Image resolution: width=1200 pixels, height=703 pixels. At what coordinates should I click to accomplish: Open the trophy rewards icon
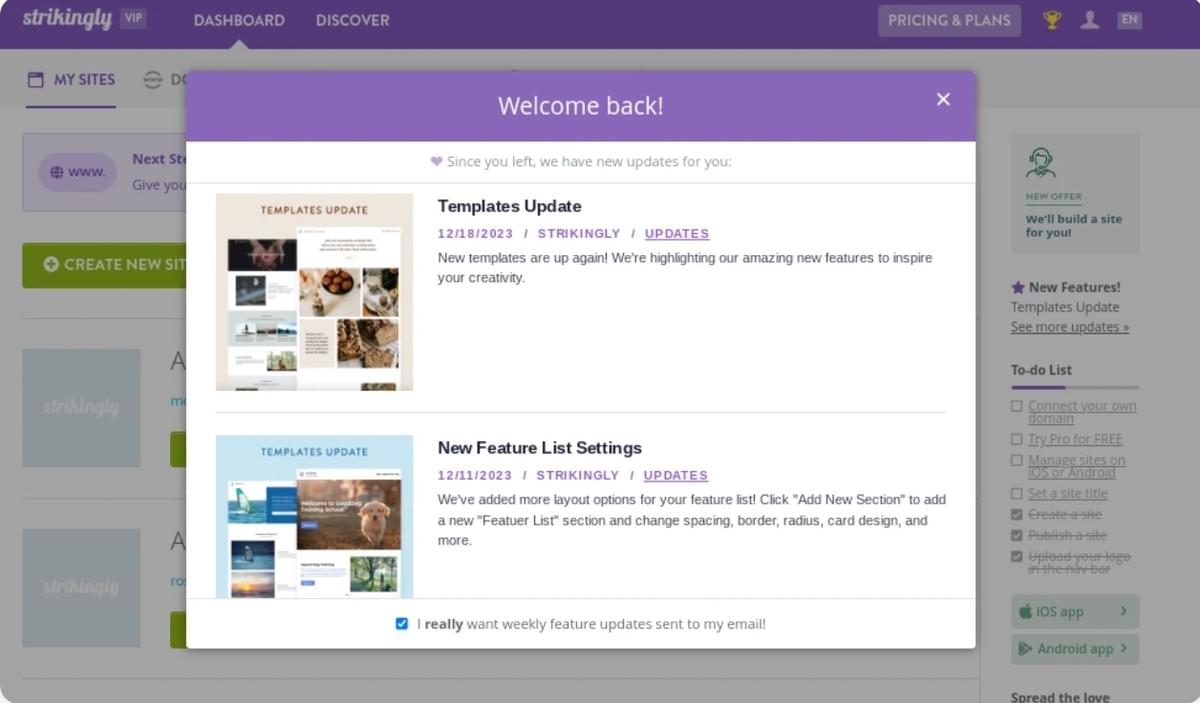(x=1052, y=20)
